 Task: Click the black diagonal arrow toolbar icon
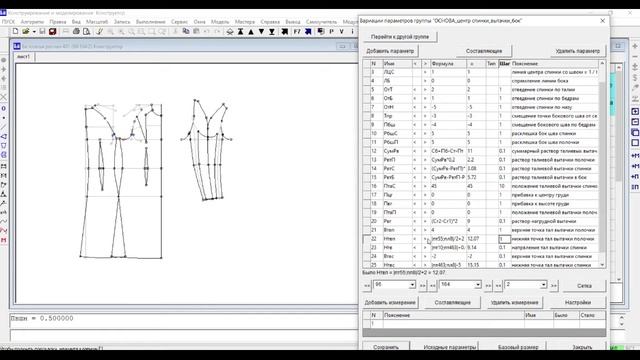click(x=285, y=31)
